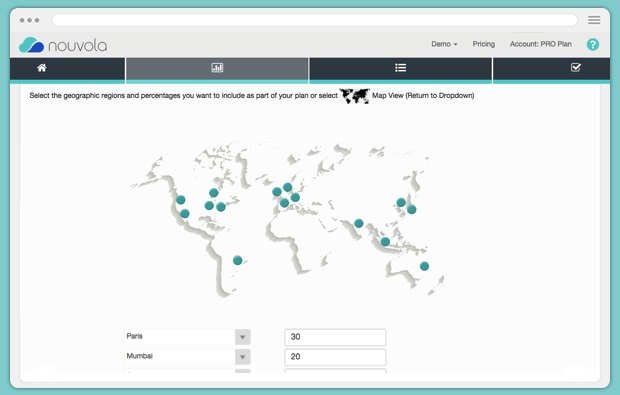620x395 pixels.
Task: Open the checkmark tasks tab icon
Action: 576,68
